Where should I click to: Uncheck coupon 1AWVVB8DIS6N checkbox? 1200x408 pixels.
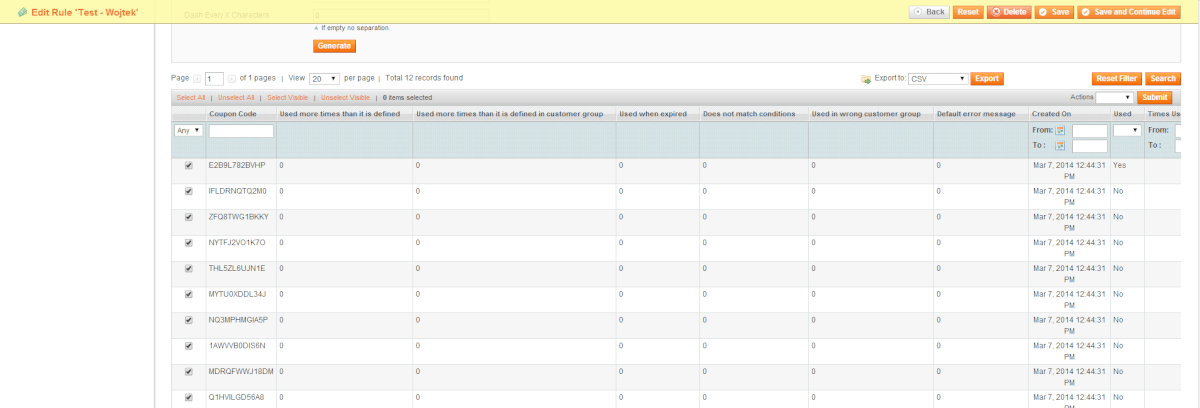[188, 346]
